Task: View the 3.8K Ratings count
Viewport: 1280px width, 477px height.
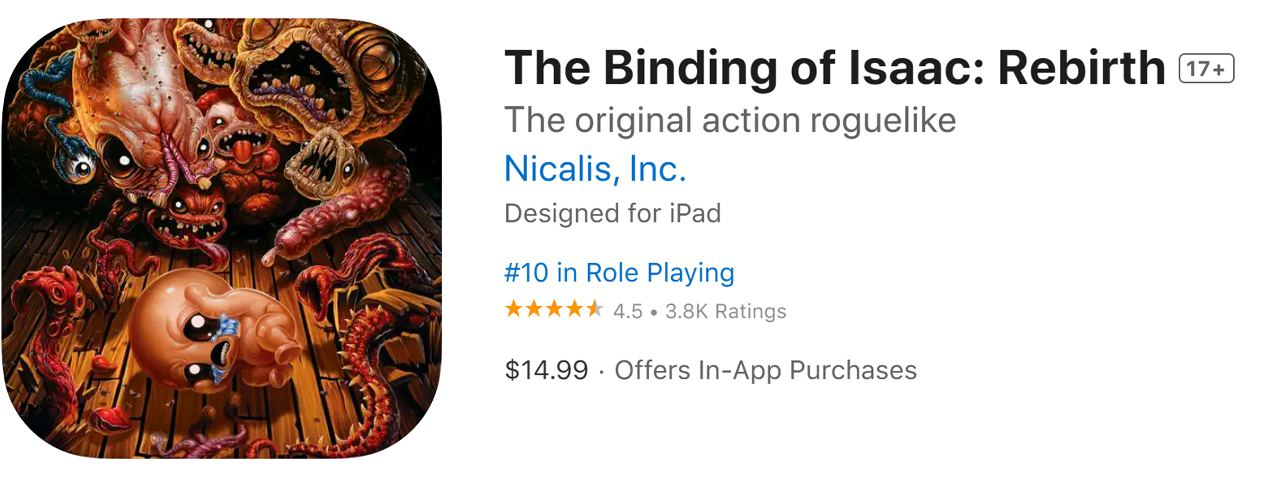Action: [x=726, y=311]
